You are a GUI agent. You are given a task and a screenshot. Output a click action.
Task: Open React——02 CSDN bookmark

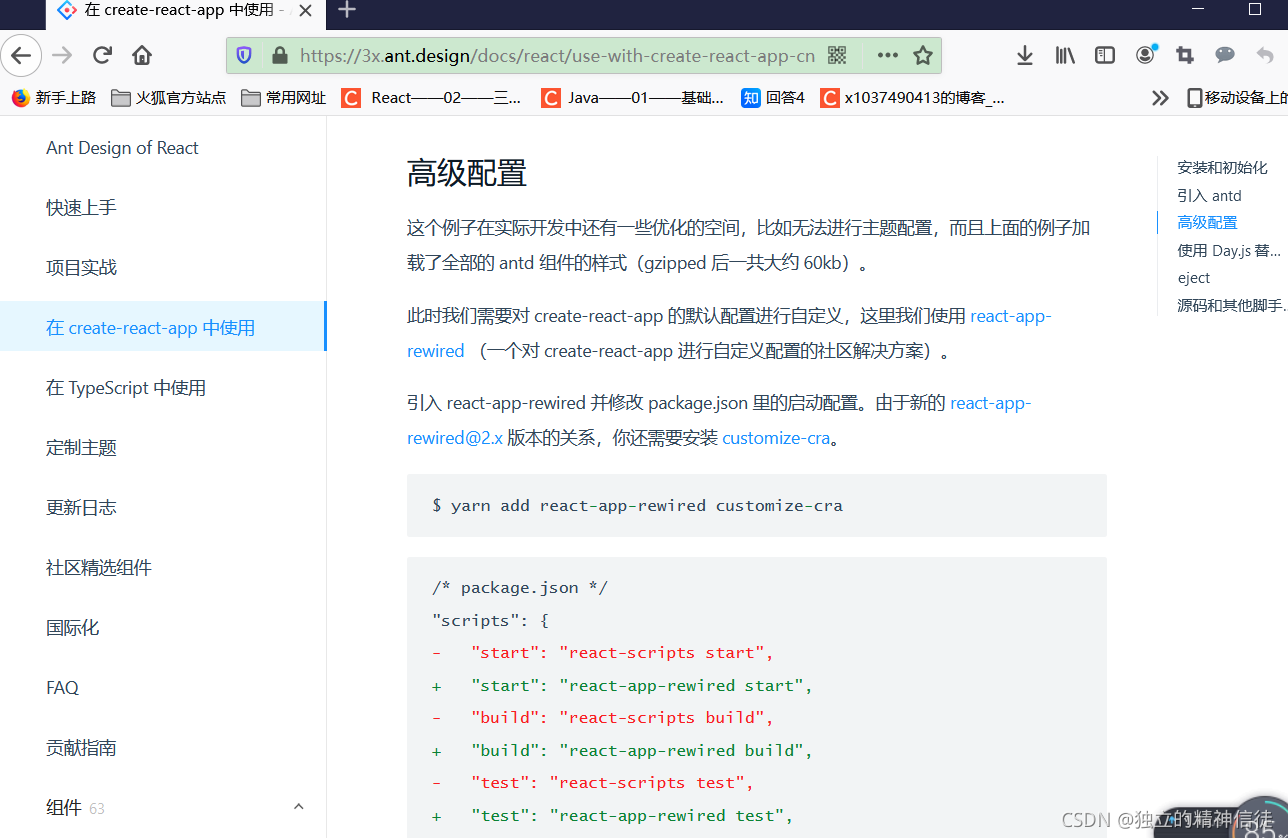tap(432, 97)
